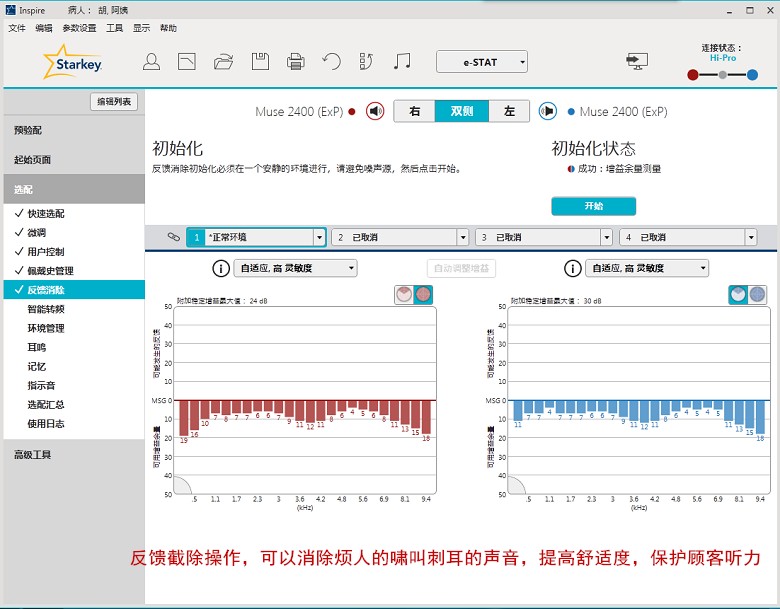The image size is (780, 609).
Task: Click the memory link chain icon
Action: tap(172, 237)
